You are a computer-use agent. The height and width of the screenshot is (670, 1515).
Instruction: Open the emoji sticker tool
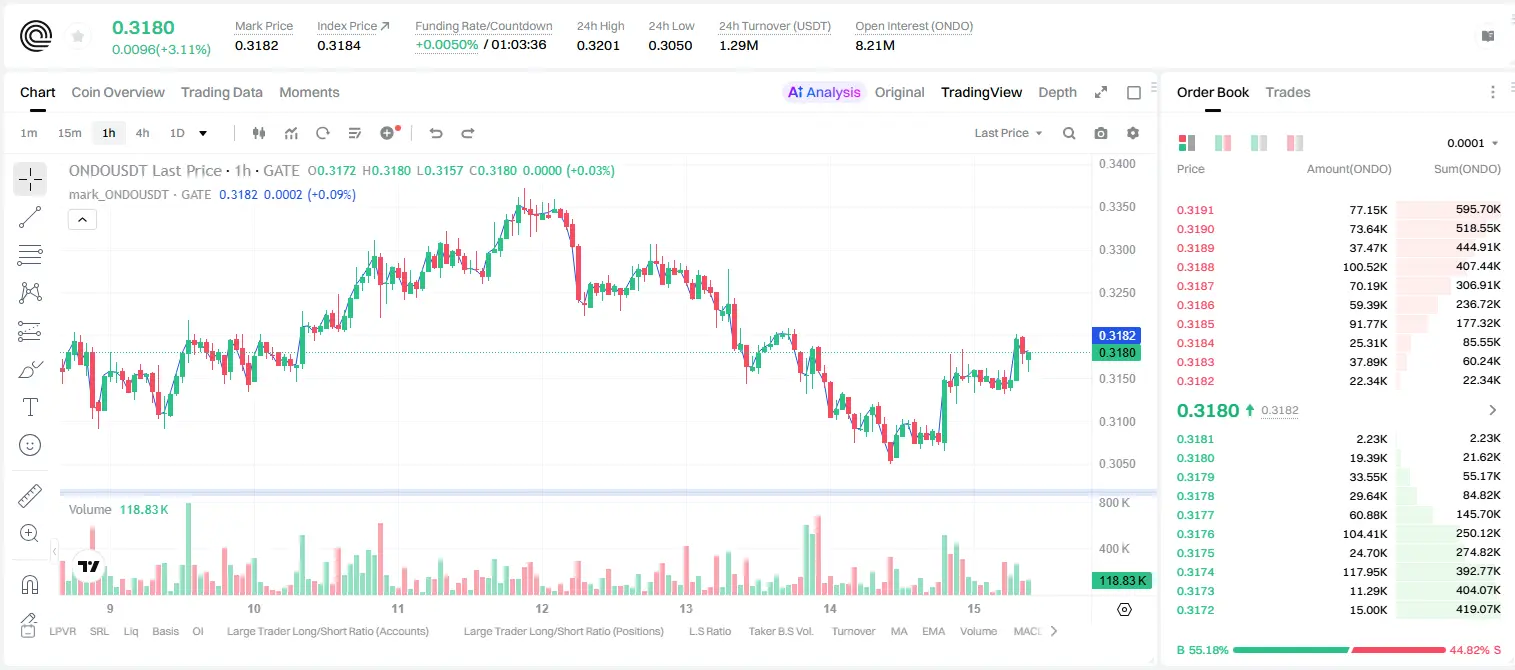pos(30,445)
